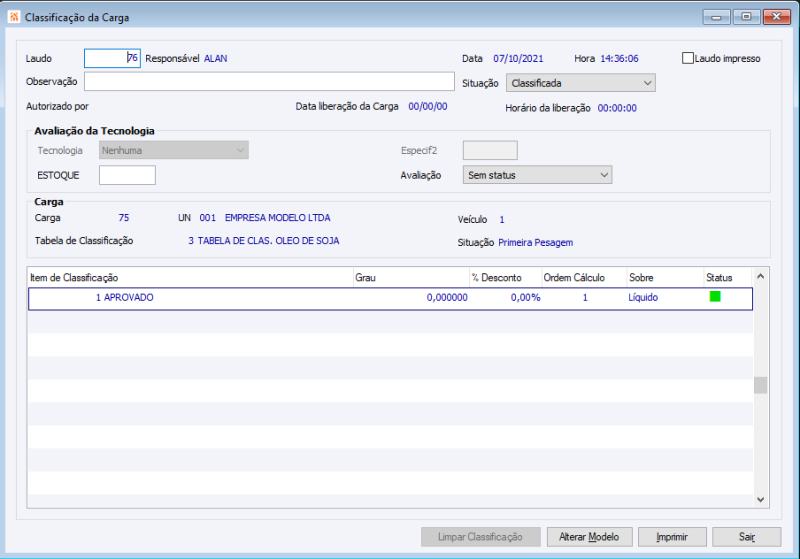Screen dimensions: 800x559
Task: Click the Ordem Cálculo value 1 in APROVADO row
Action: click(x=585, y=297)
